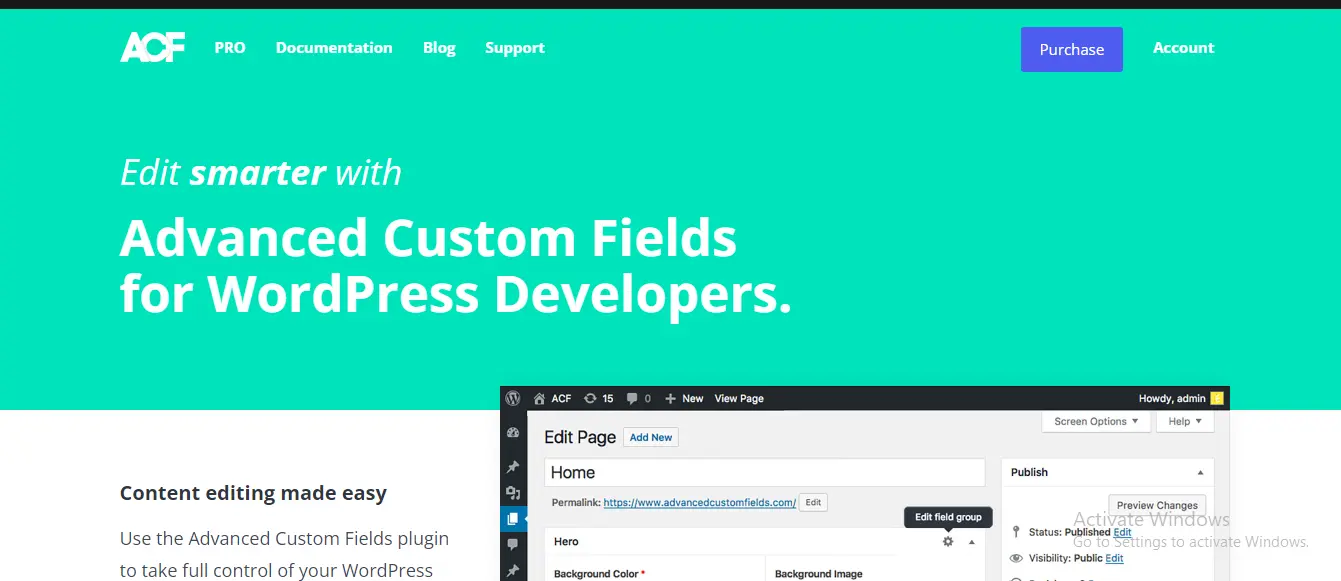Image resolution: width=1341 pixels, height=581 pixels.
Task: Click the eye icon next to Visibility
Action: tap(1016, 558)
